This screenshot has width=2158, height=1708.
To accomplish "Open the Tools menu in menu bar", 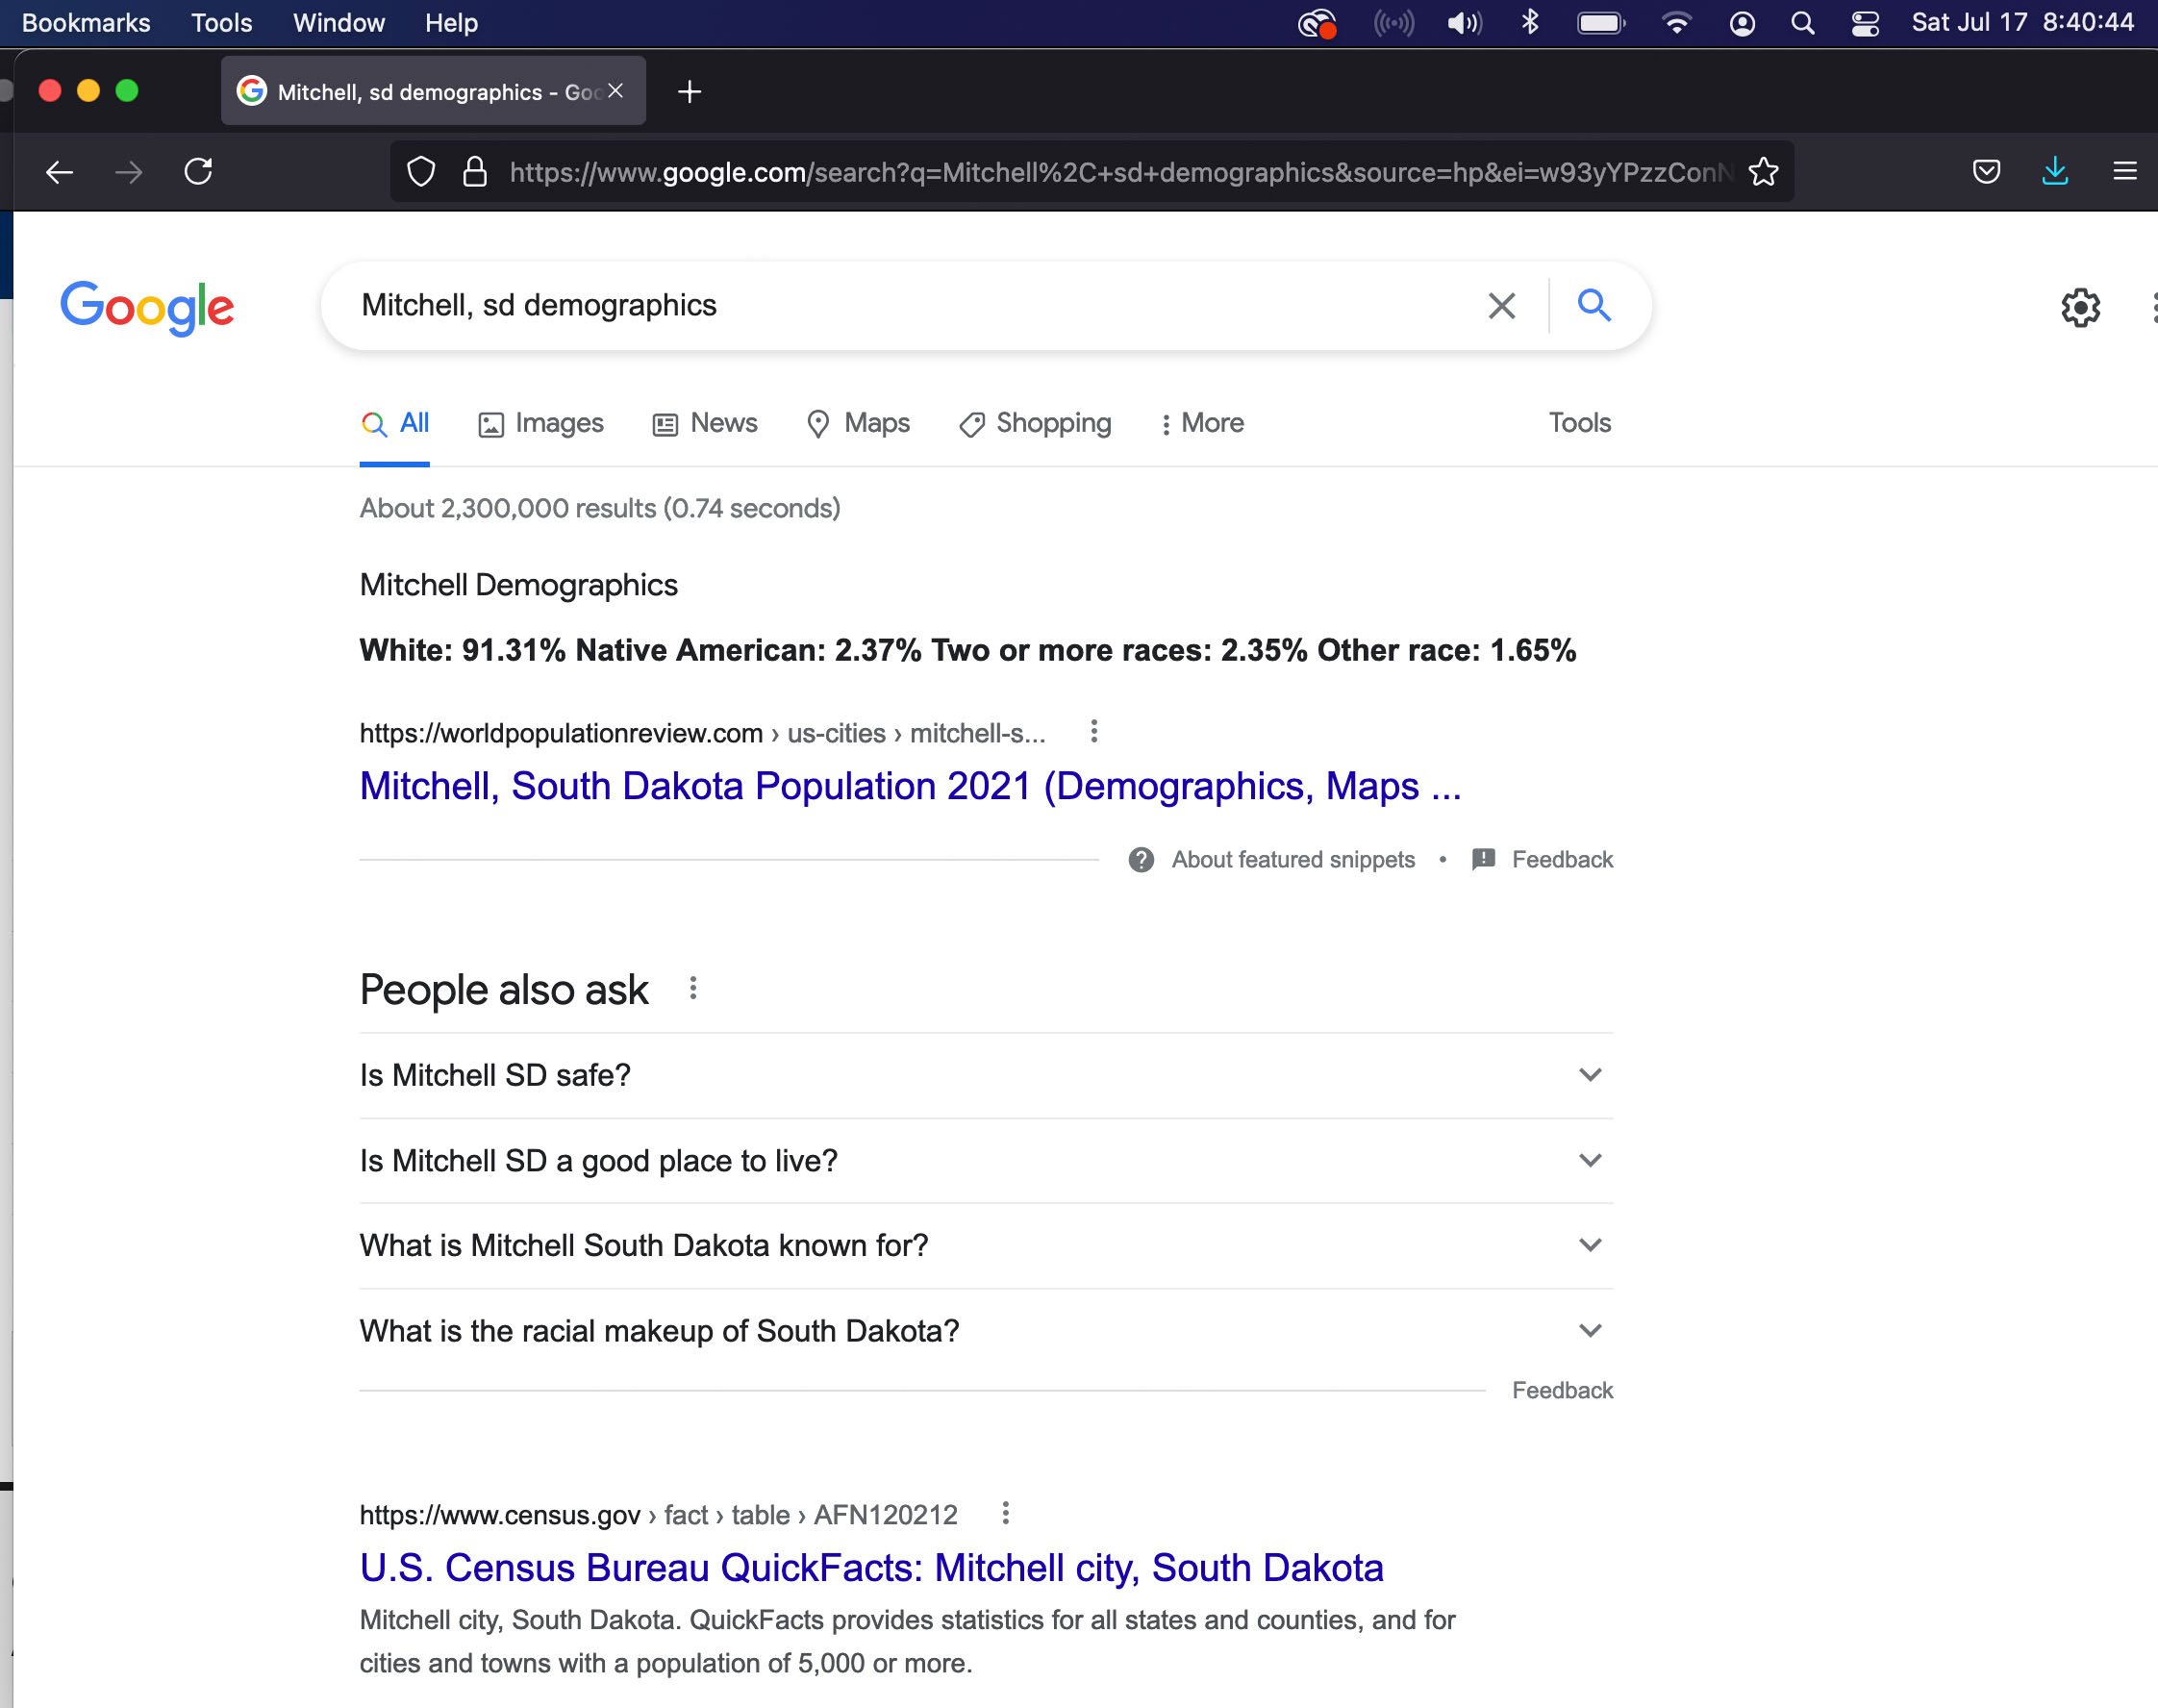I will tap(222, 23).
